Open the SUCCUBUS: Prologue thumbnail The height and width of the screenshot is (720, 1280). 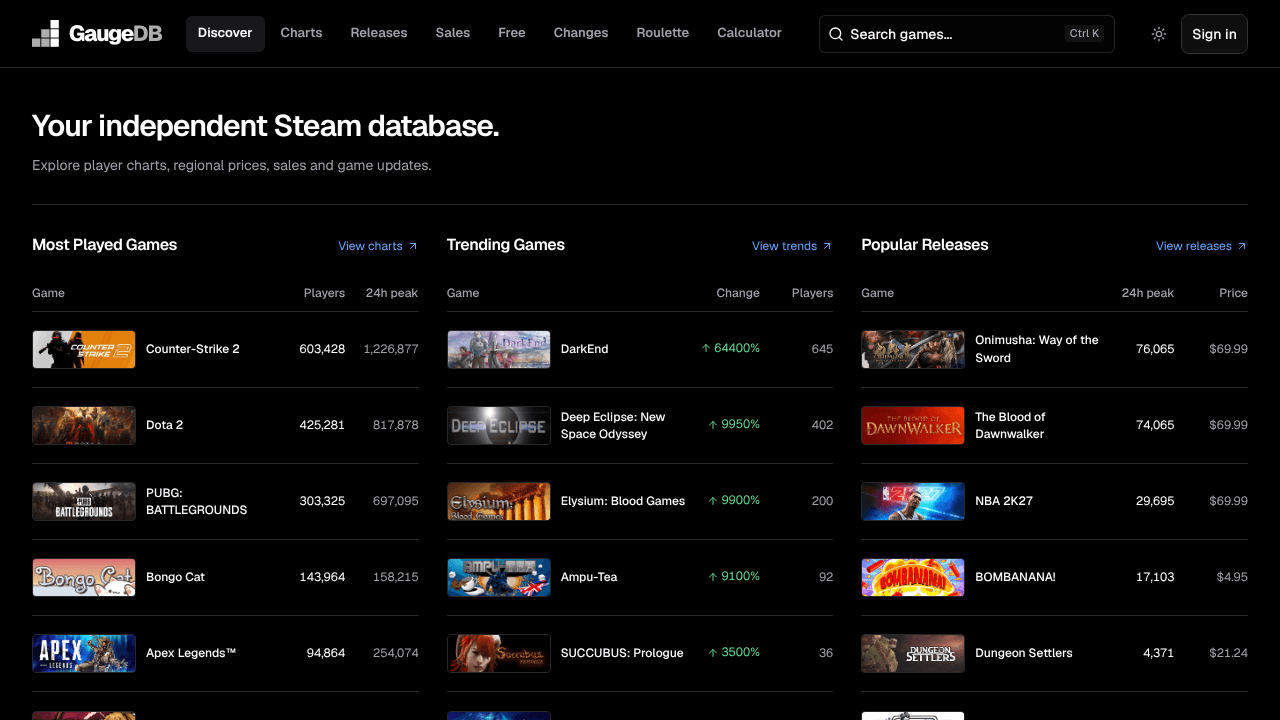pyautogui.click(x=499, y=653)
